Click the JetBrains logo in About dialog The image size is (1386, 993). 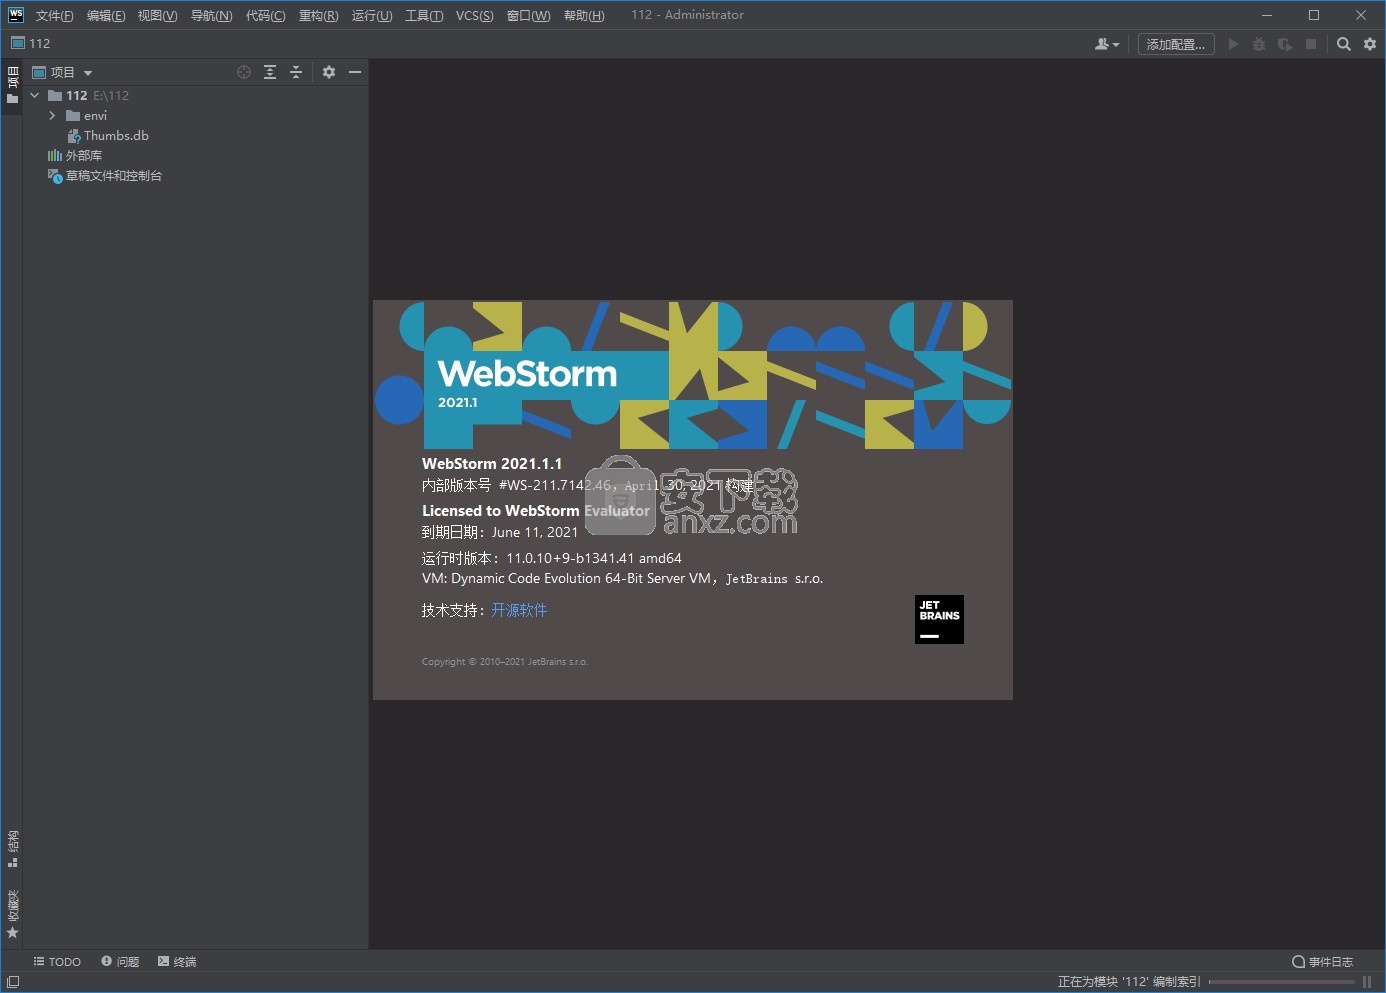coord(939,620)
